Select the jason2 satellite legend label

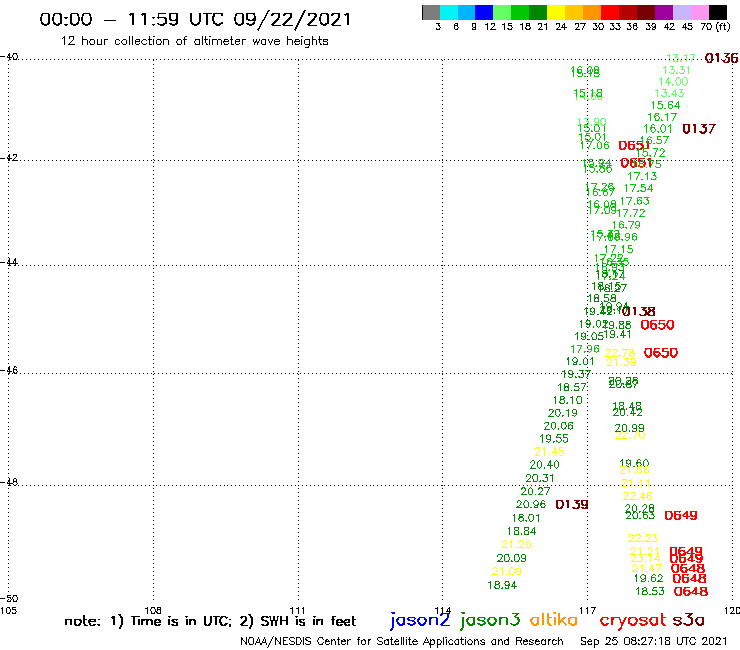click(420, 620)
